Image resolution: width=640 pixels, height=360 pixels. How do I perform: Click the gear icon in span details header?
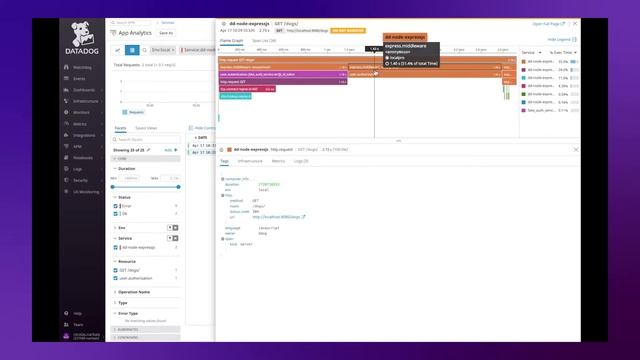222,150
